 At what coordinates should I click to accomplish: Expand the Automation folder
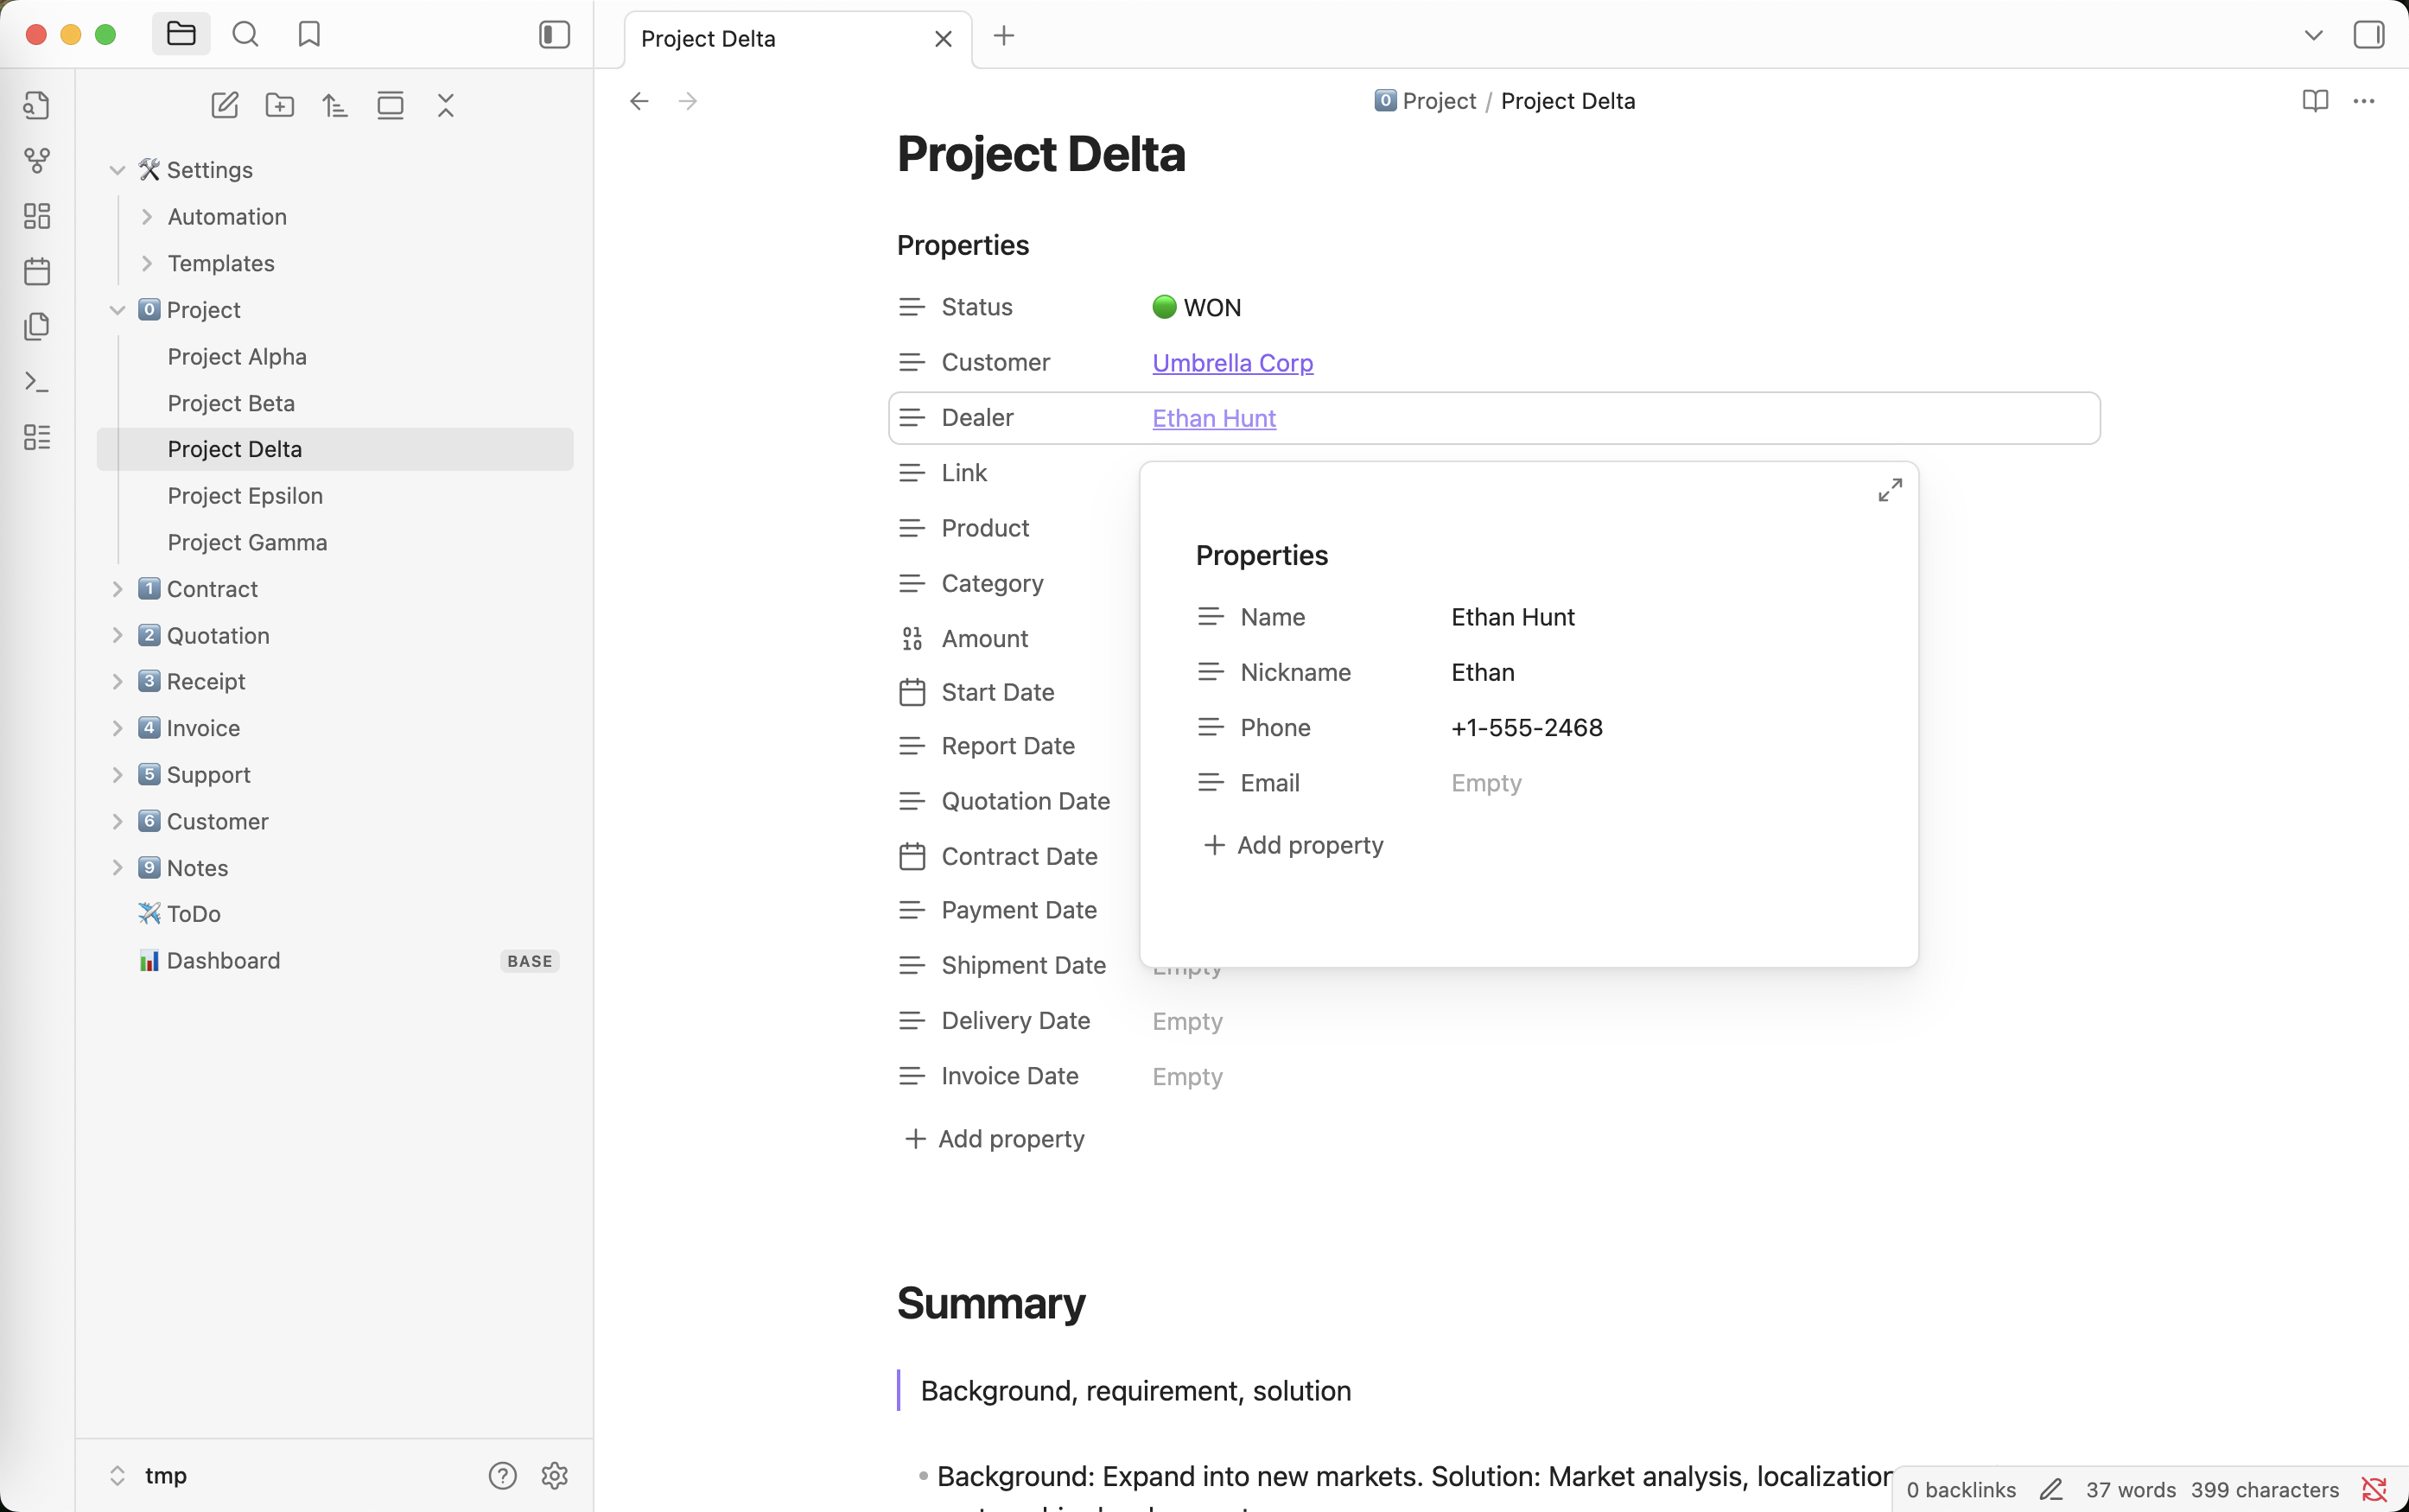[147, 217]
